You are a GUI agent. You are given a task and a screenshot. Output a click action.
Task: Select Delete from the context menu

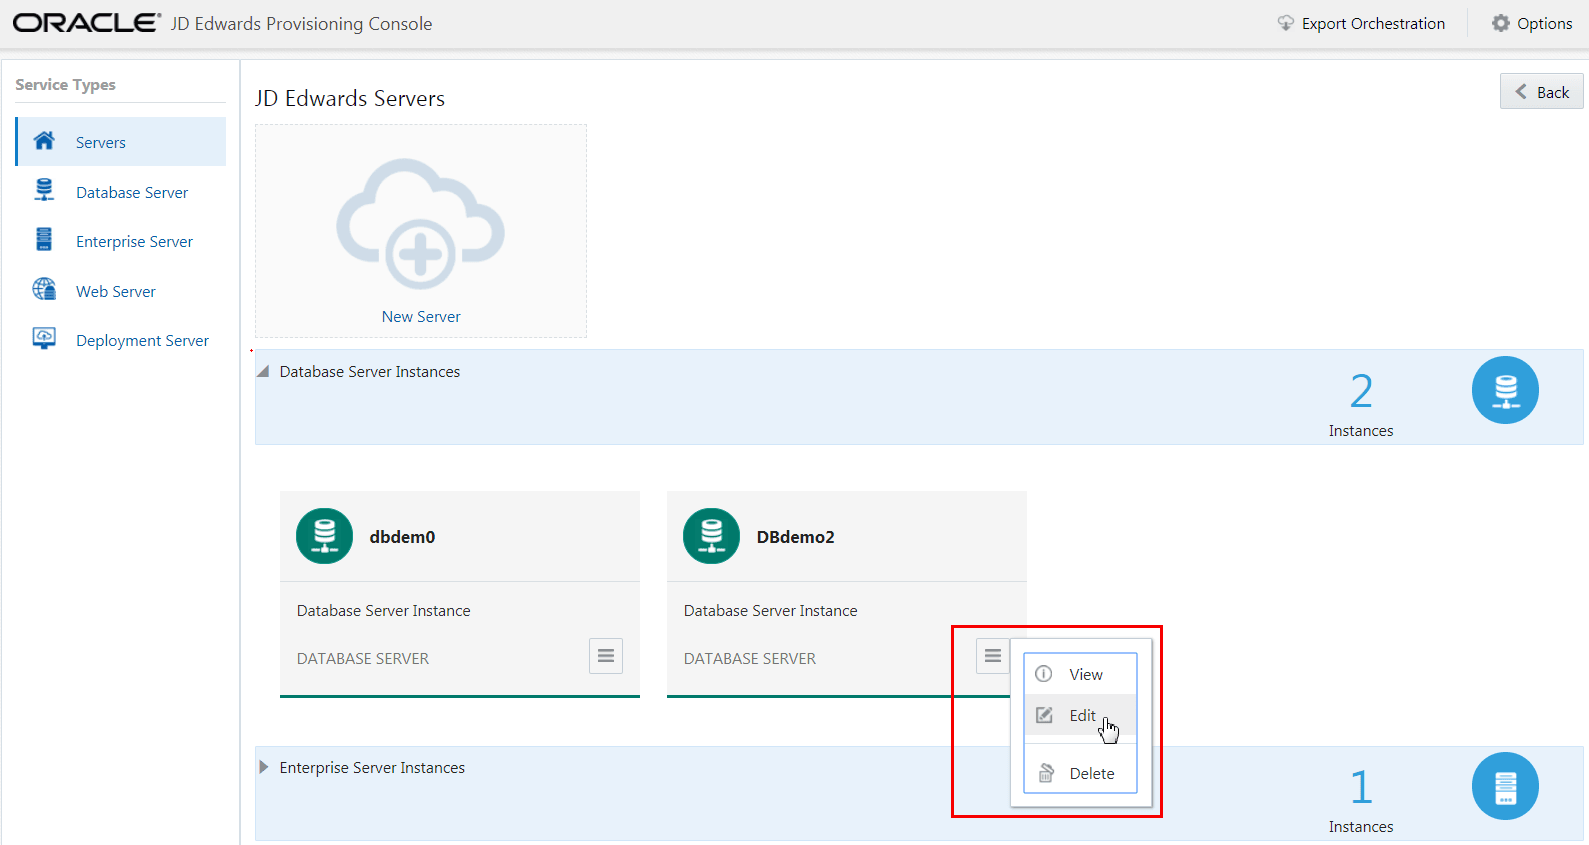1081,773
